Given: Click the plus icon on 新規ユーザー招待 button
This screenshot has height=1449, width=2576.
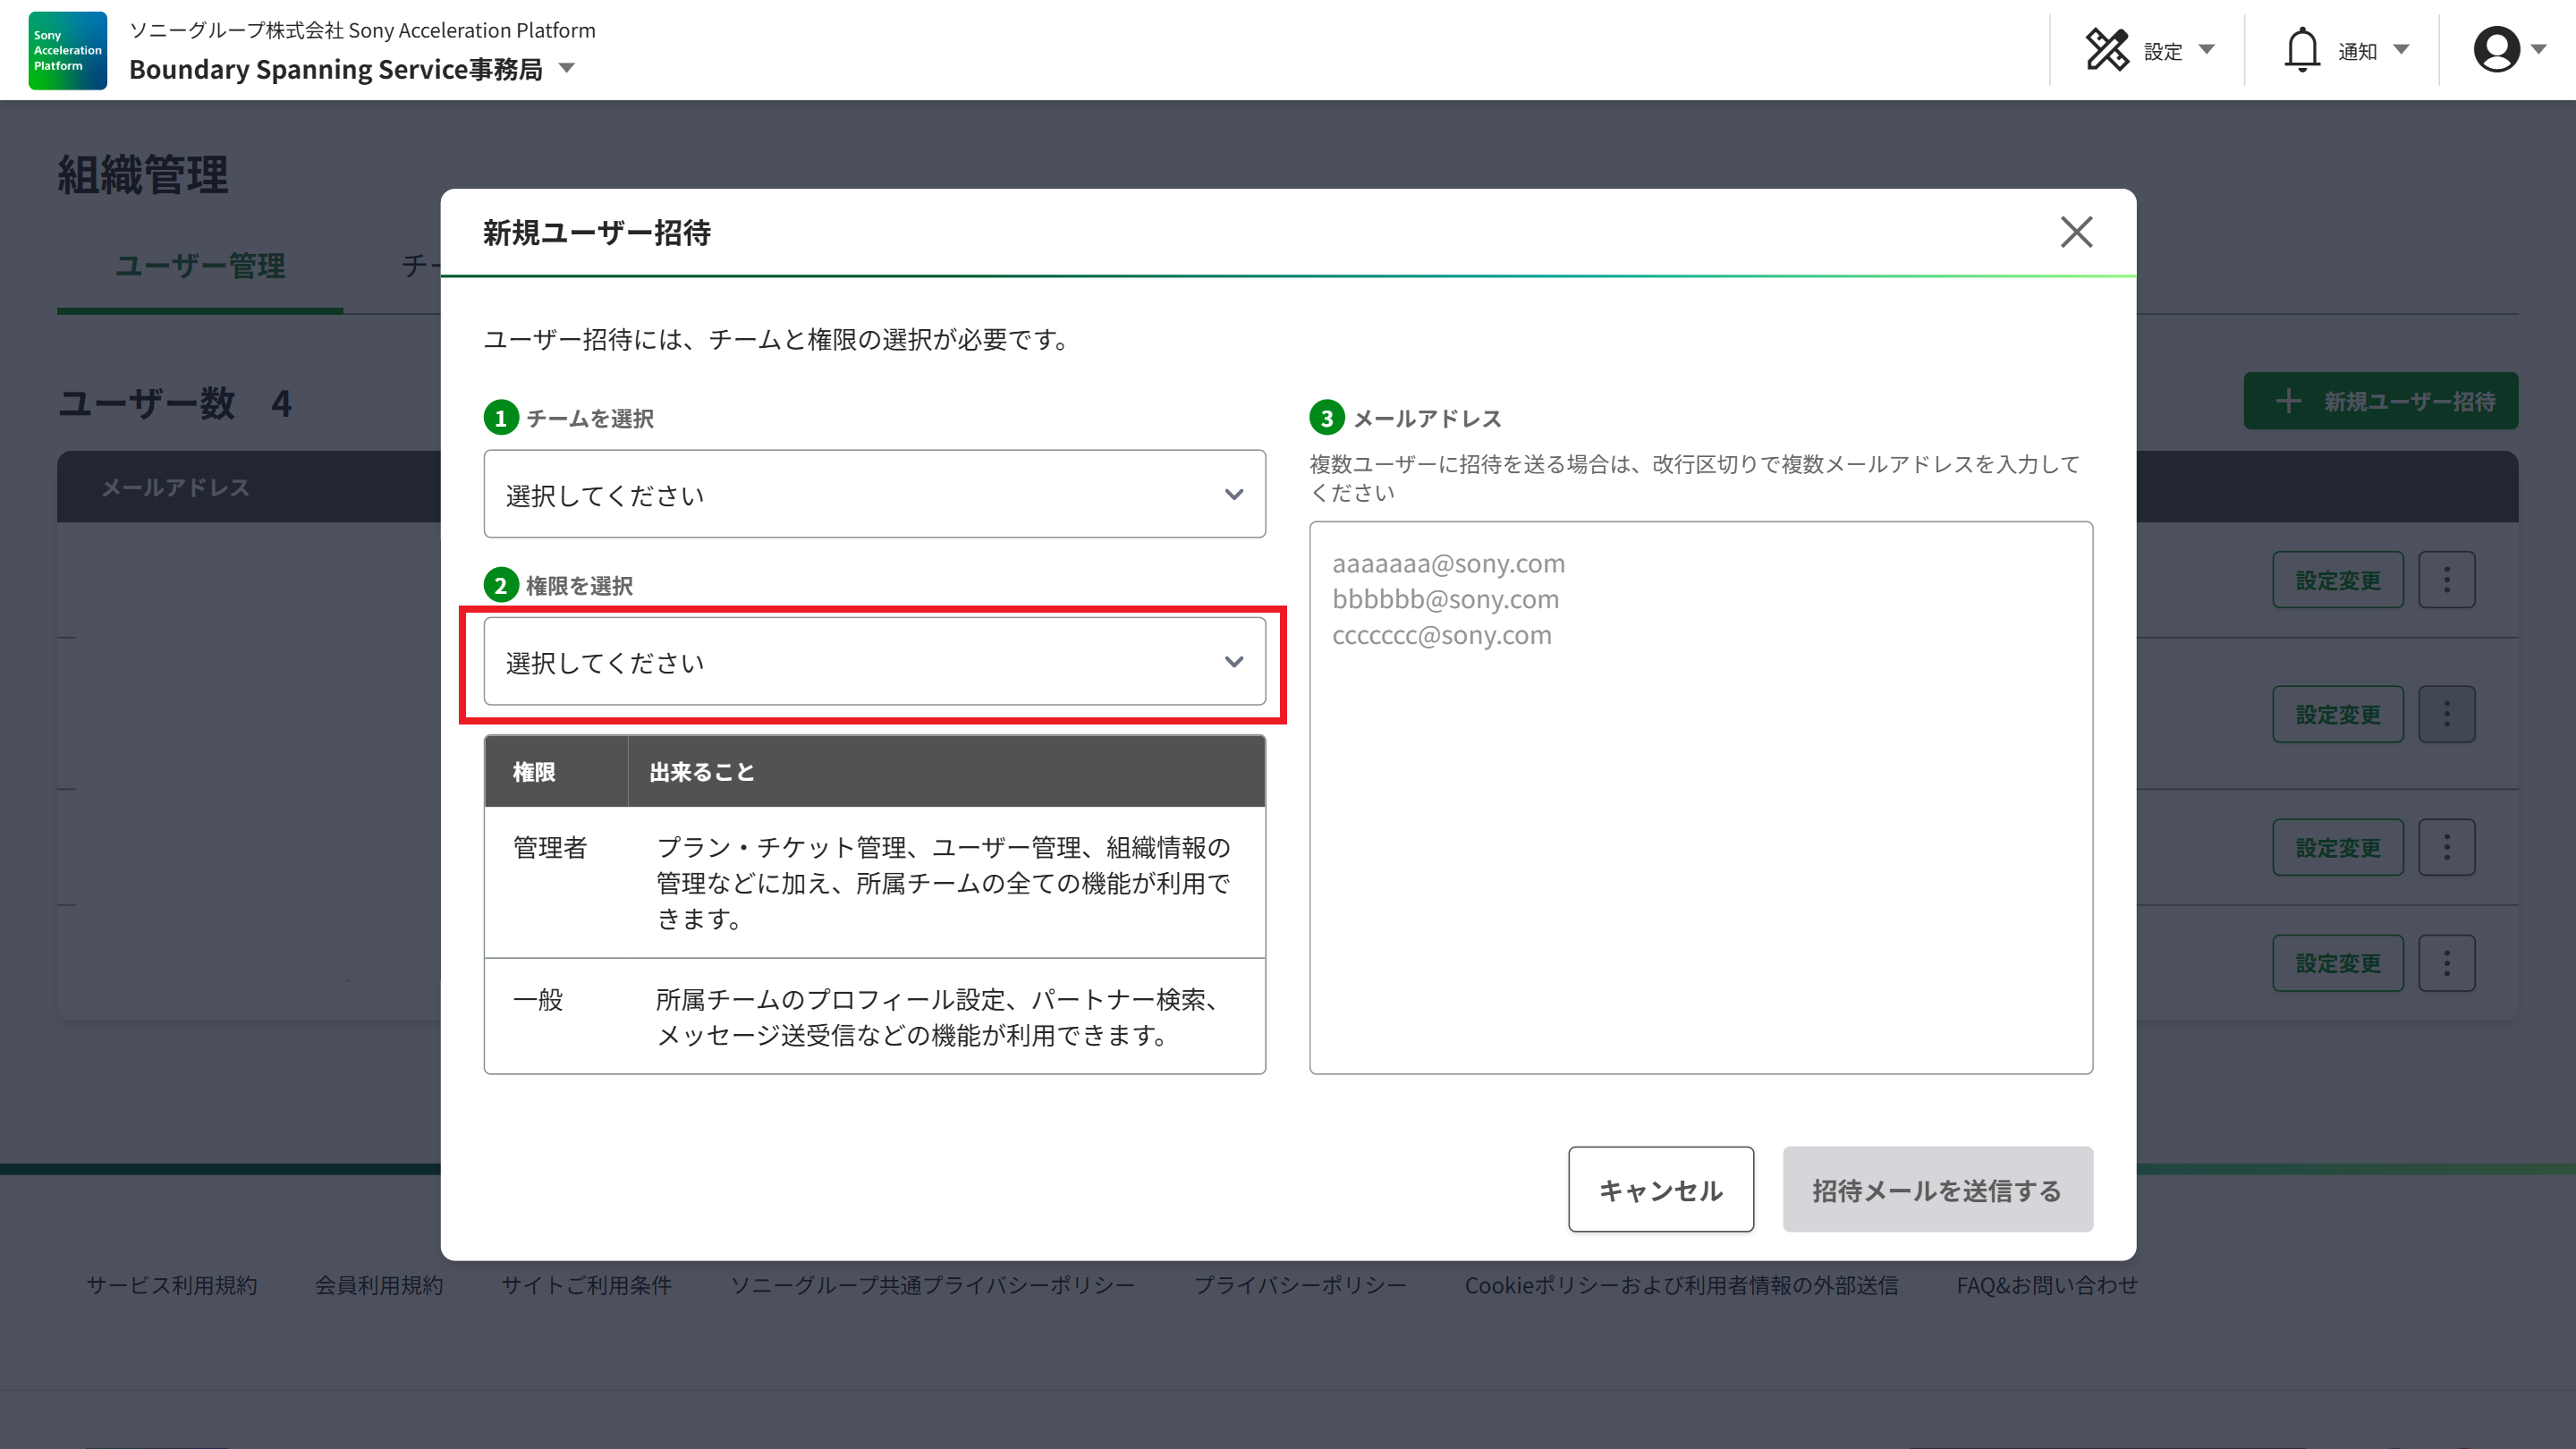Looking at the screenshot, I should [x=2290, y=401].
